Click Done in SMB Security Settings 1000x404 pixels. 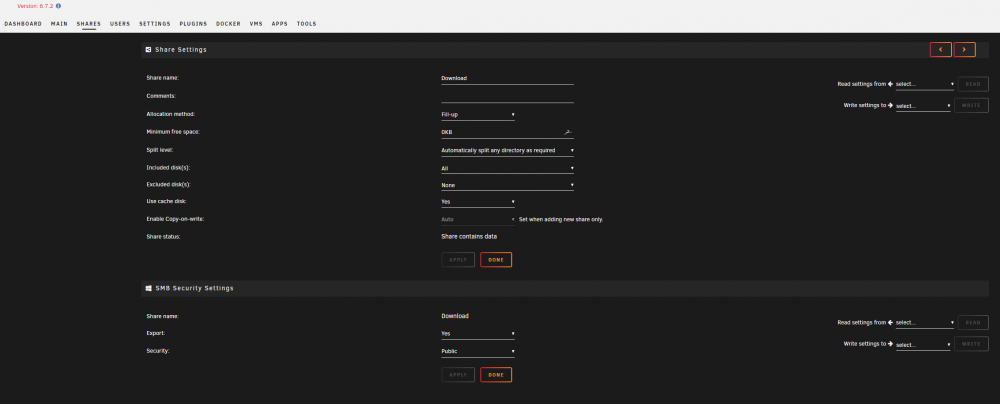point(496,375)
